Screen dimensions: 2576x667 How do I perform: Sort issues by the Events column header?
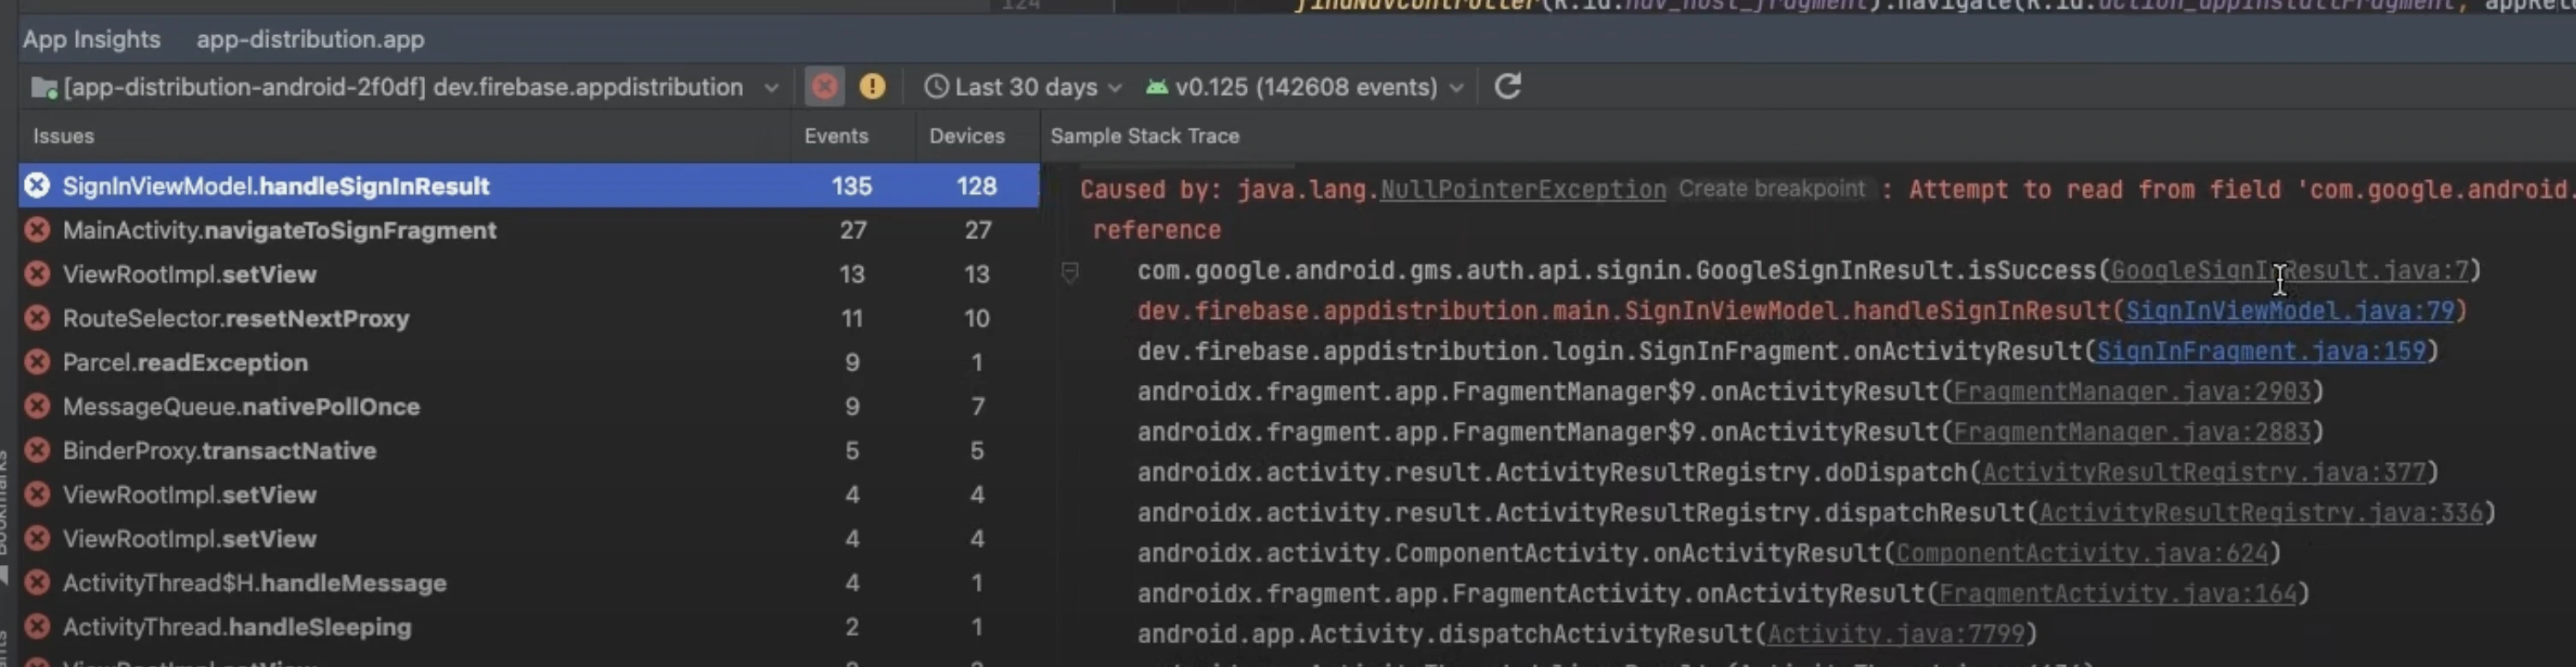[836, 136]
